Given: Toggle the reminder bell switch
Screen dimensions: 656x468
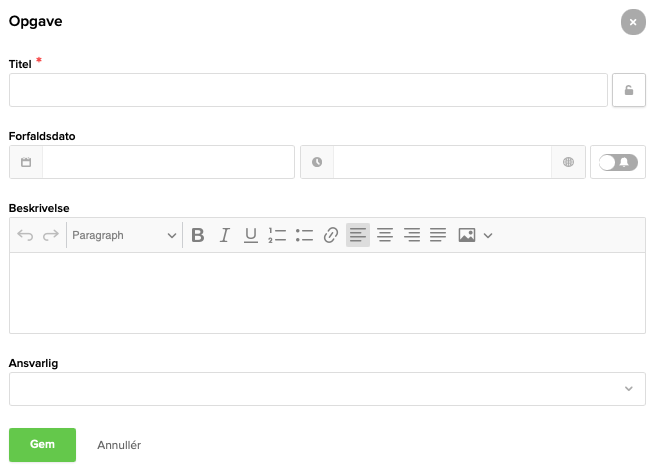Looking at the screenshot, I should 618,162.
